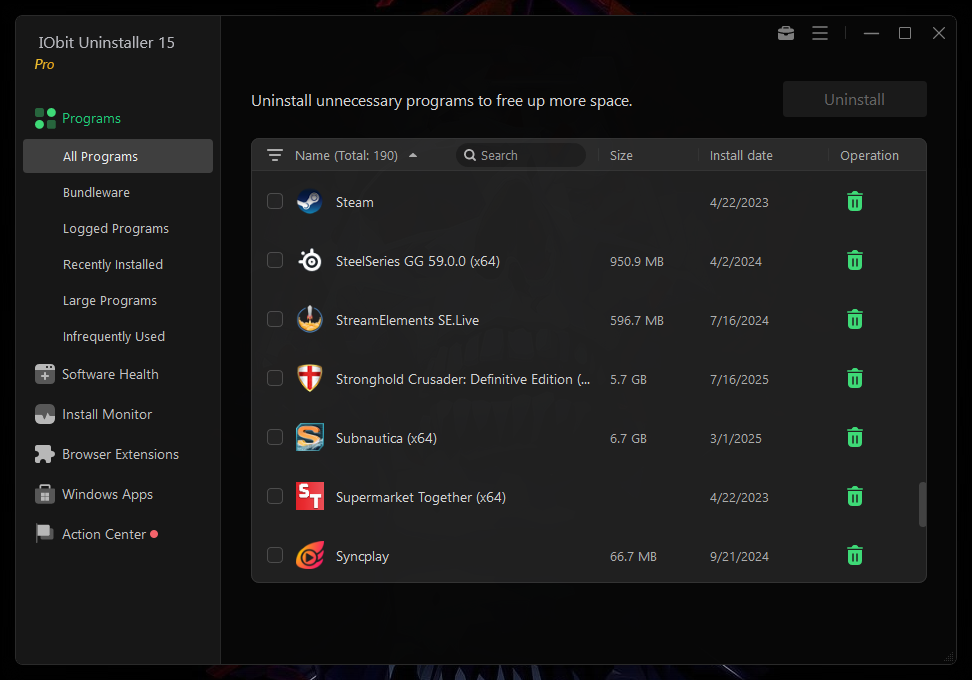Image resolution: width=972 pixels, height=680 pixels.
Task: Toggle name sort order arrow
Action: click(413, 155)
